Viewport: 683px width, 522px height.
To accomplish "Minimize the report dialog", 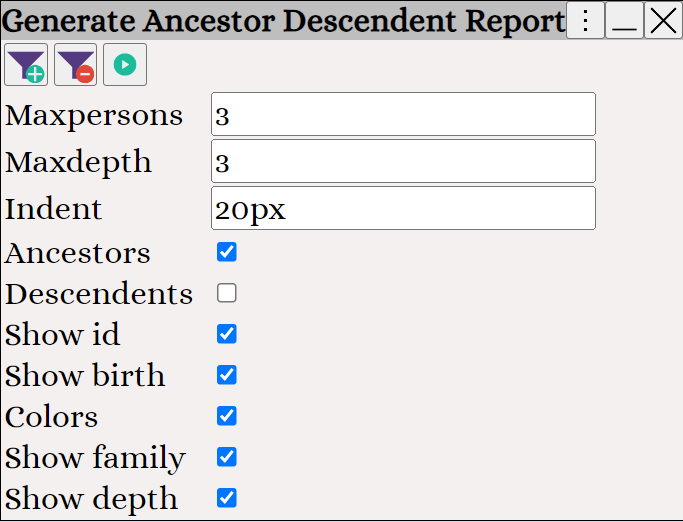I will click(624, 20).
